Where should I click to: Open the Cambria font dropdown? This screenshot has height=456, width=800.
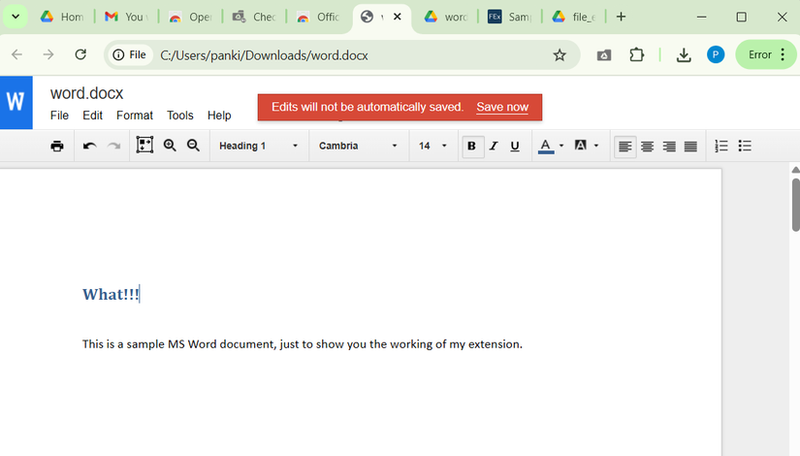pos(358,146)
